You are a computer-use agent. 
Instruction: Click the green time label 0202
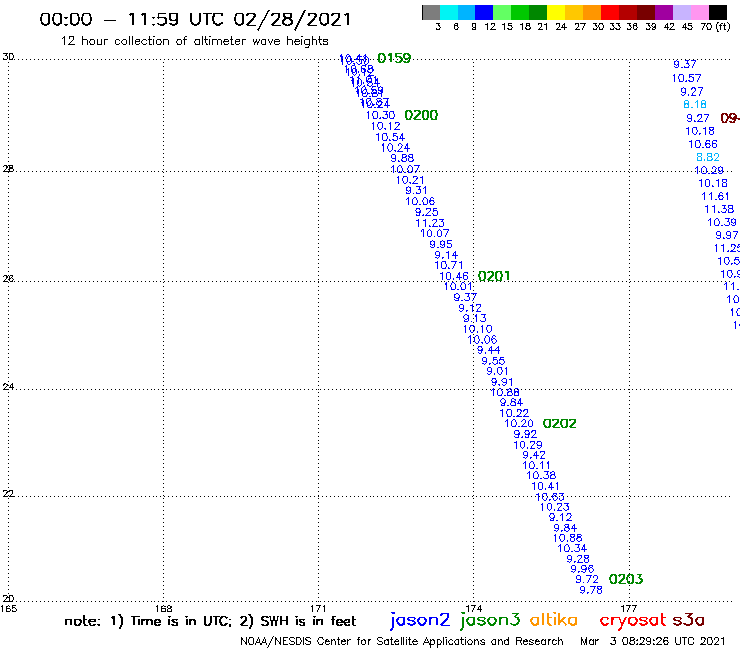(559, 423)
